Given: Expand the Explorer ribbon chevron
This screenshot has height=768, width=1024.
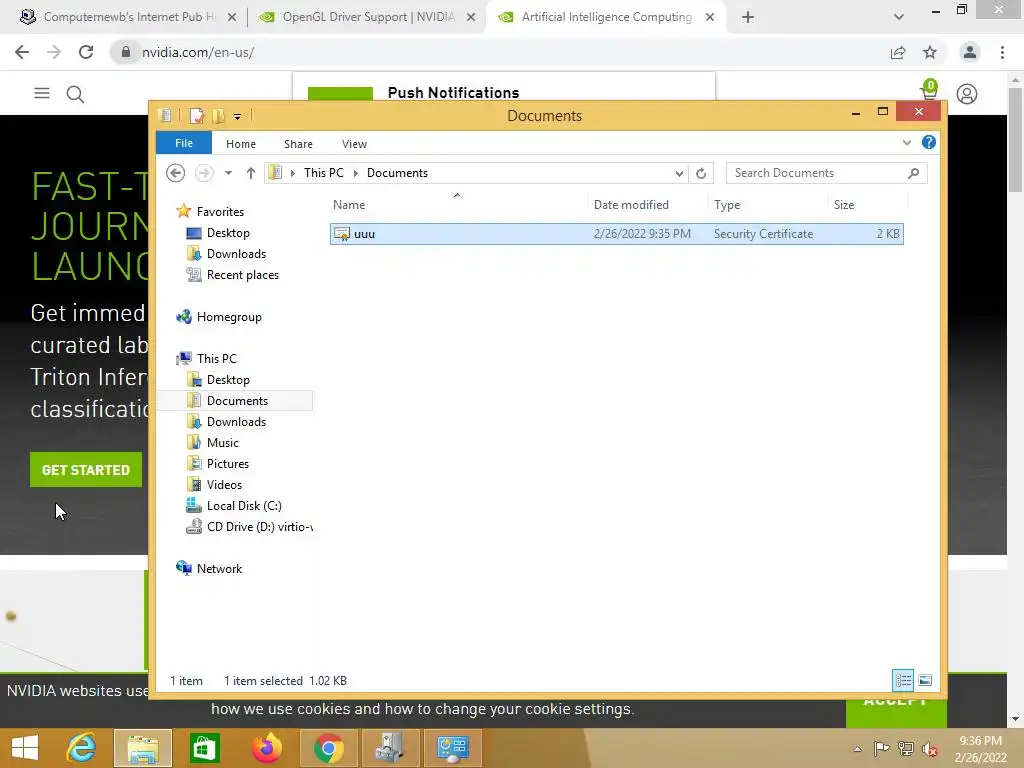Looking at the screenshot, I should 906,142.
